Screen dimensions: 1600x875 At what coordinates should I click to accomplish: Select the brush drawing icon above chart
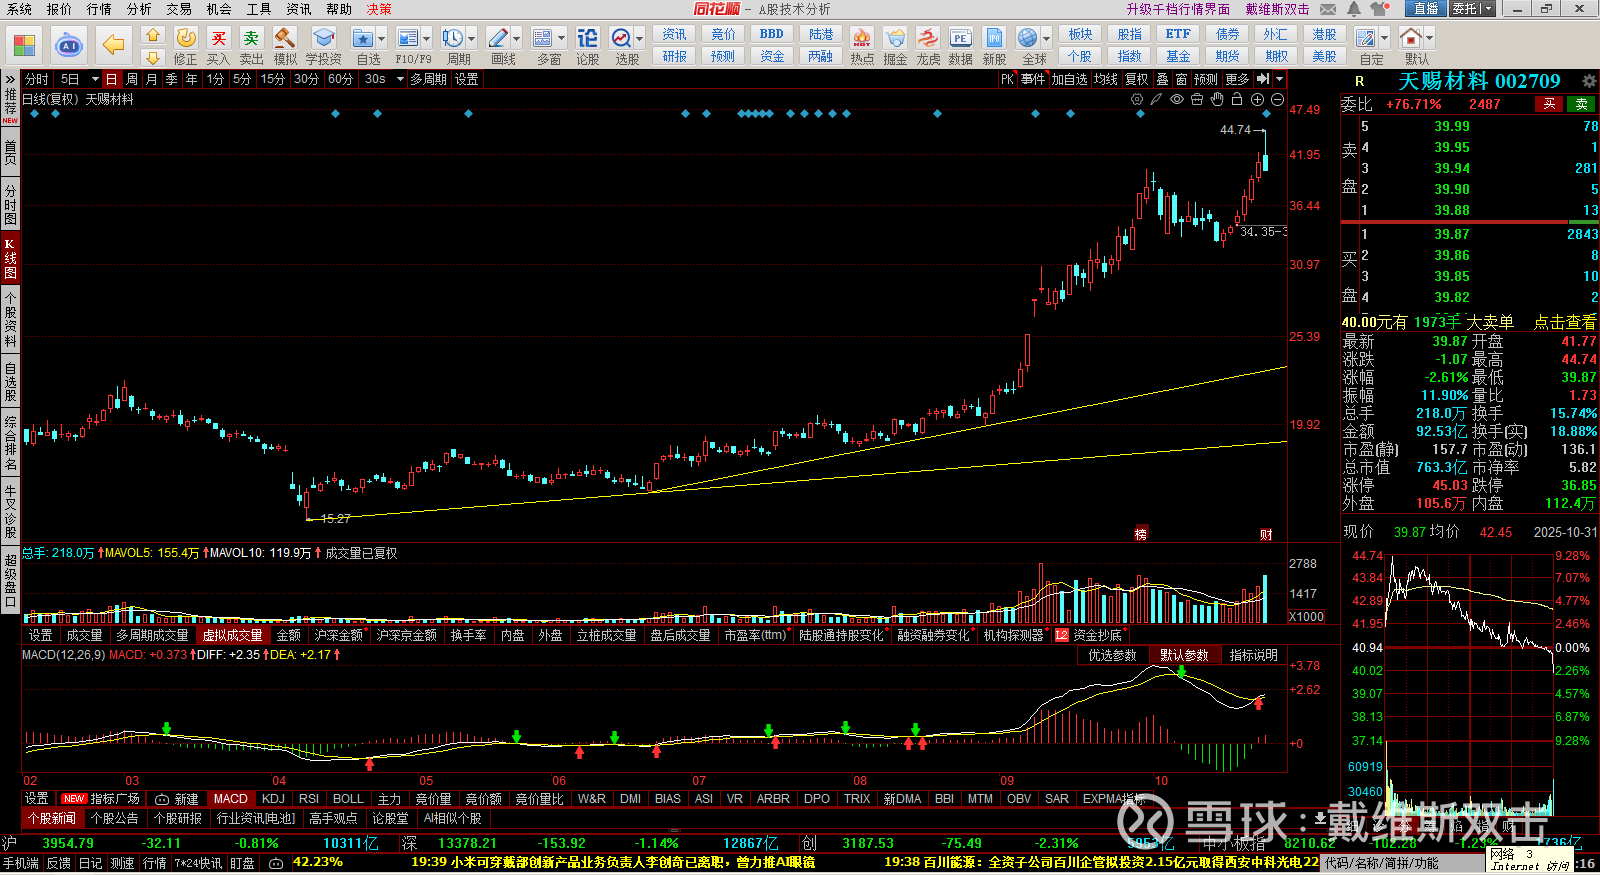[x=1157, y=99]
